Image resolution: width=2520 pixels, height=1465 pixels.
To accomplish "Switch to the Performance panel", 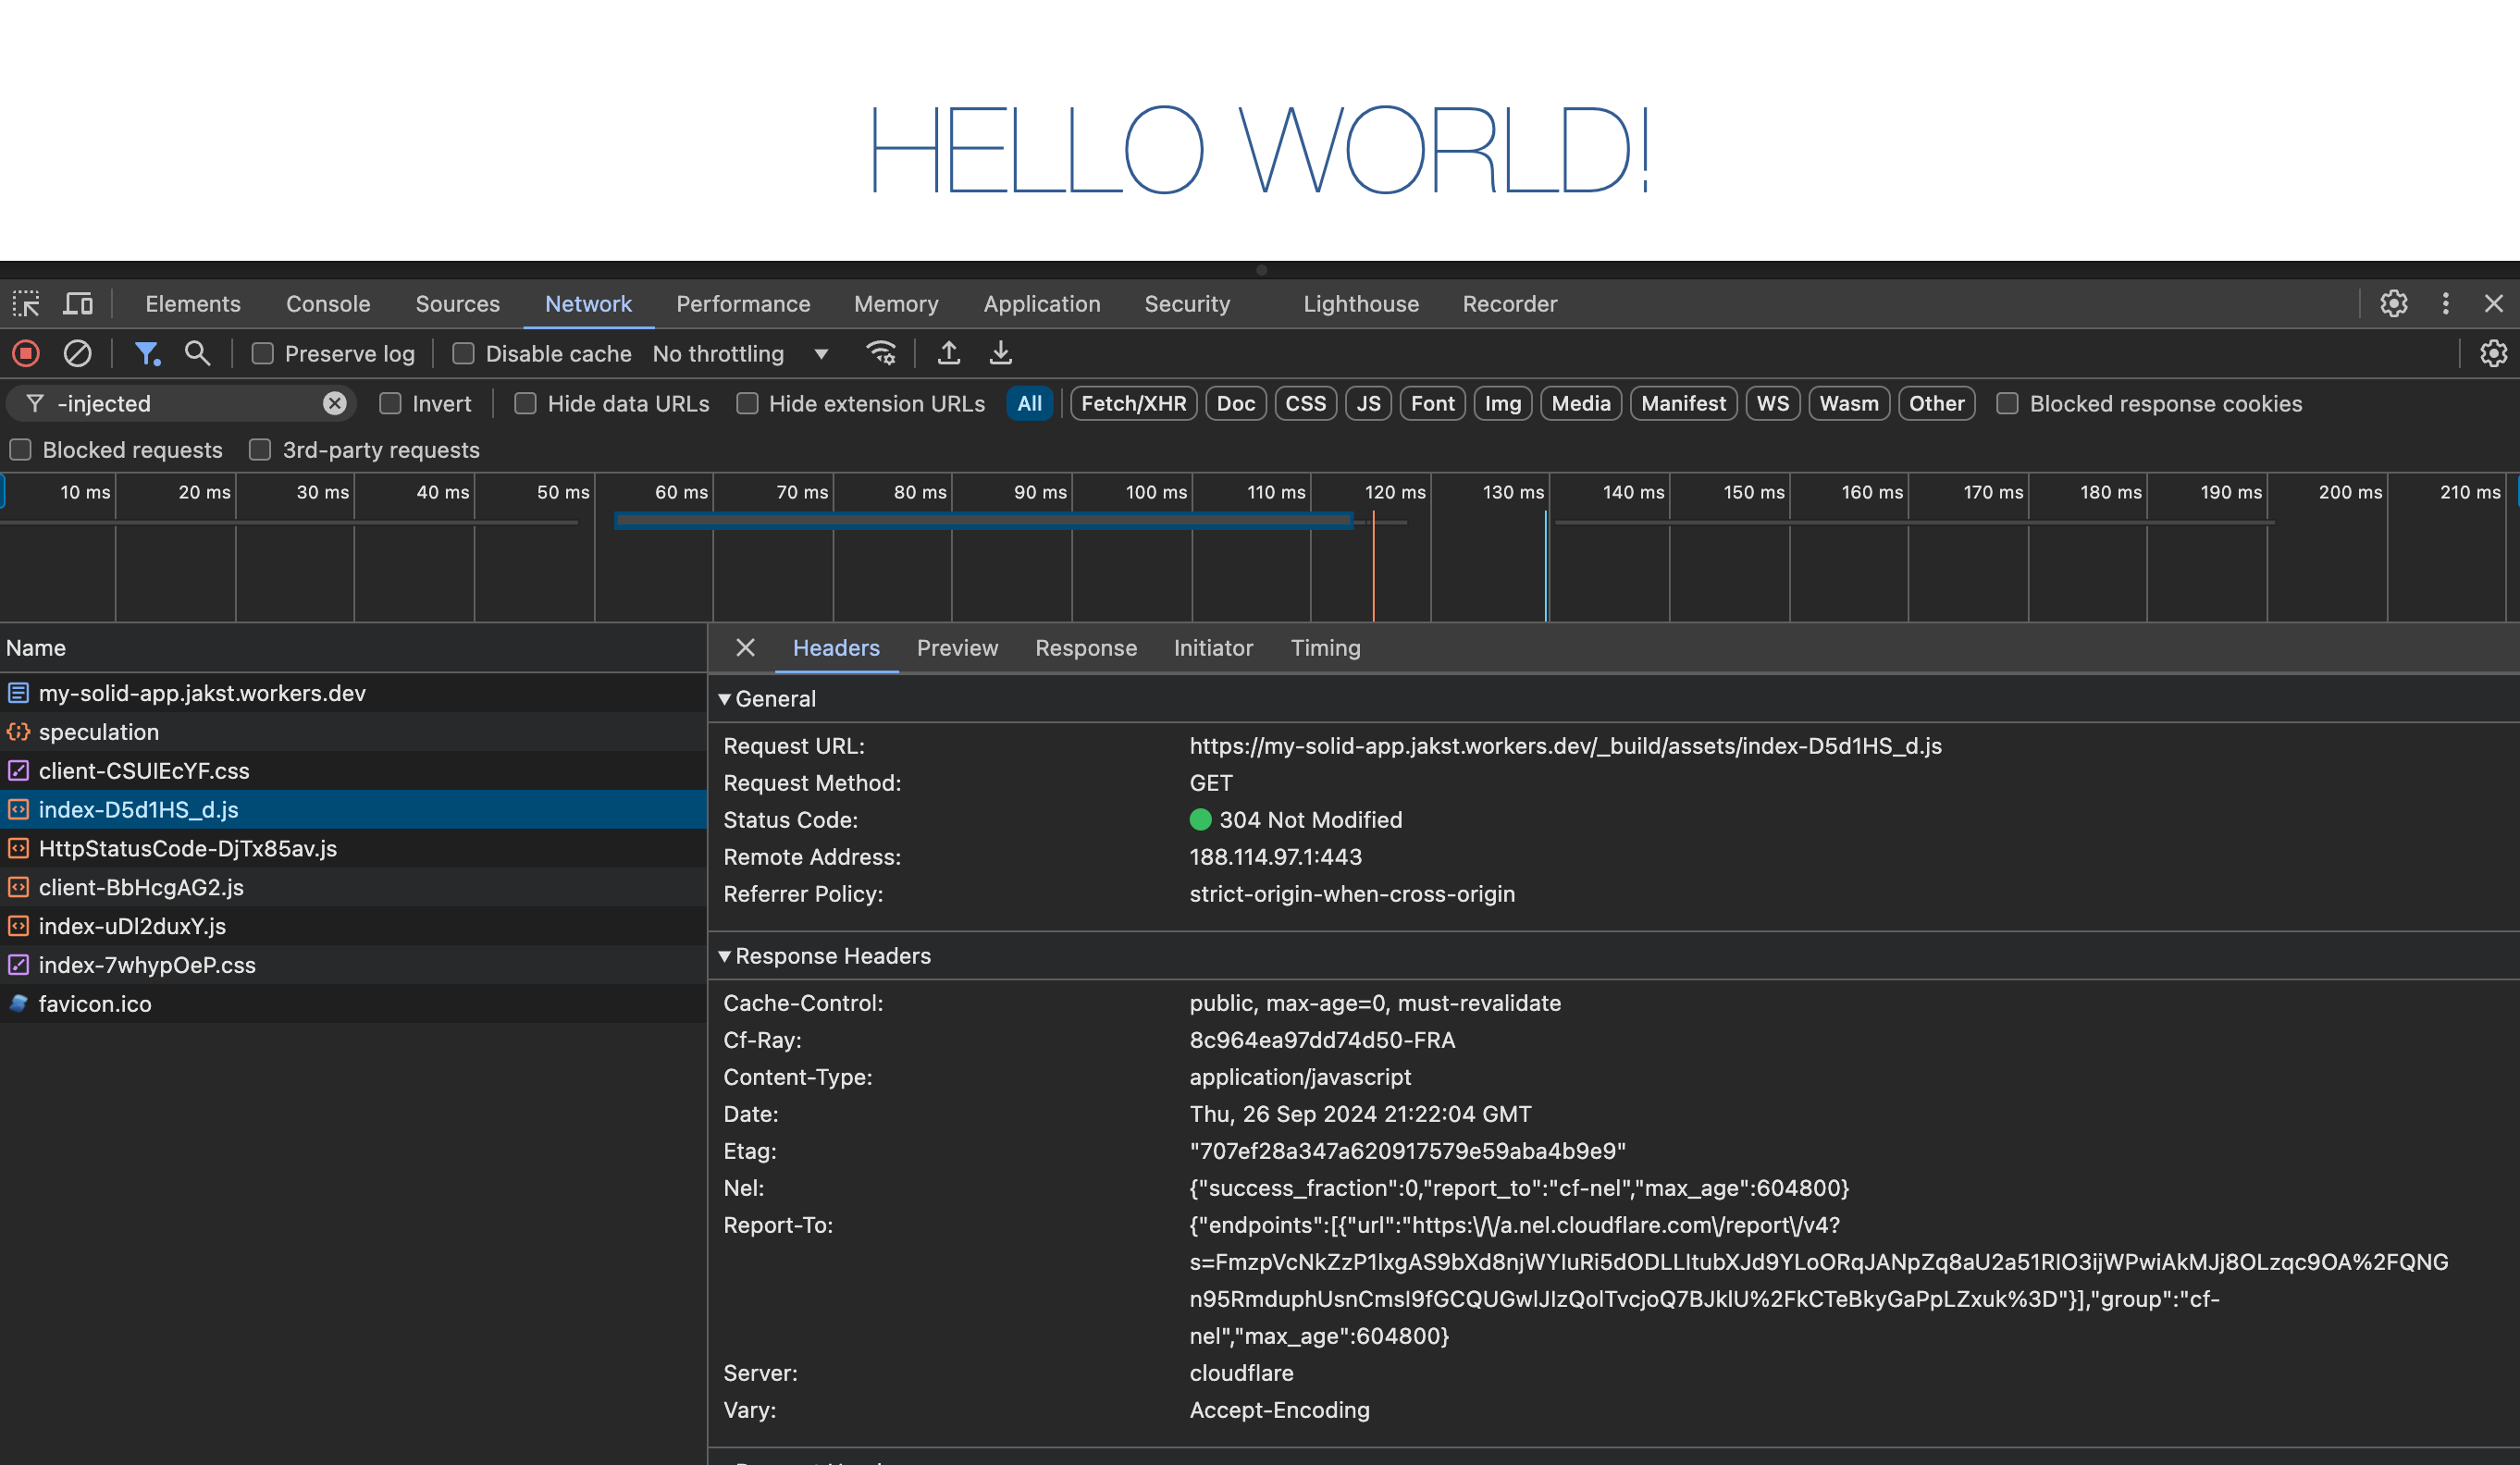I will coord(742,303).
